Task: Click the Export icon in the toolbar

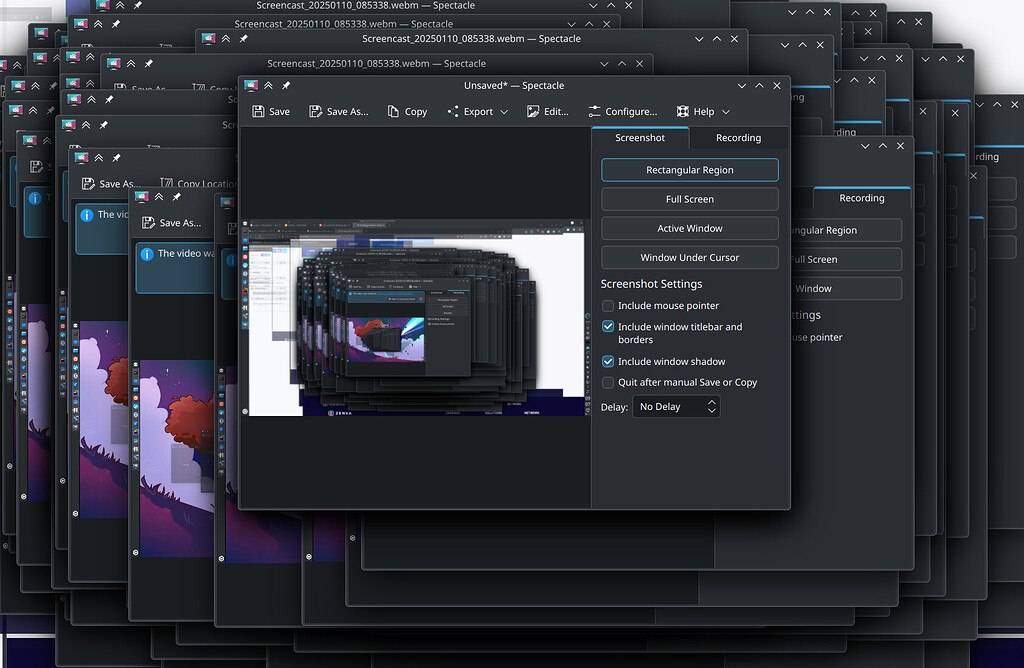Action: pos(452,111)
